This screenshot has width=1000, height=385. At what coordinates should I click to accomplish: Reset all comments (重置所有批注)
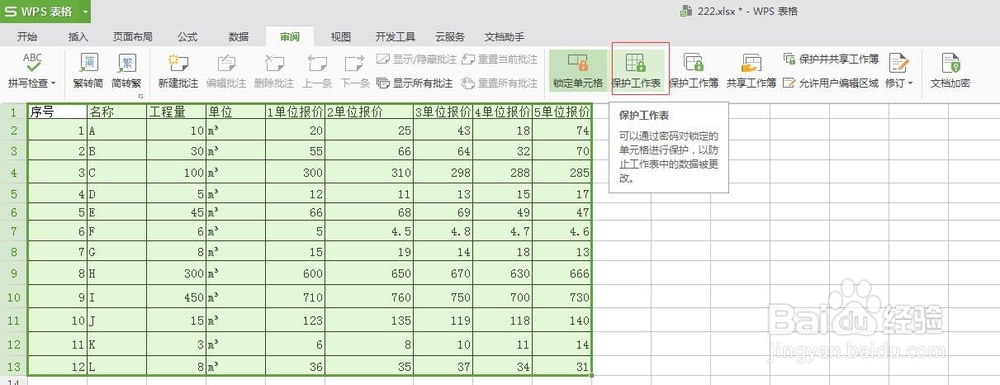pos(499,83)
